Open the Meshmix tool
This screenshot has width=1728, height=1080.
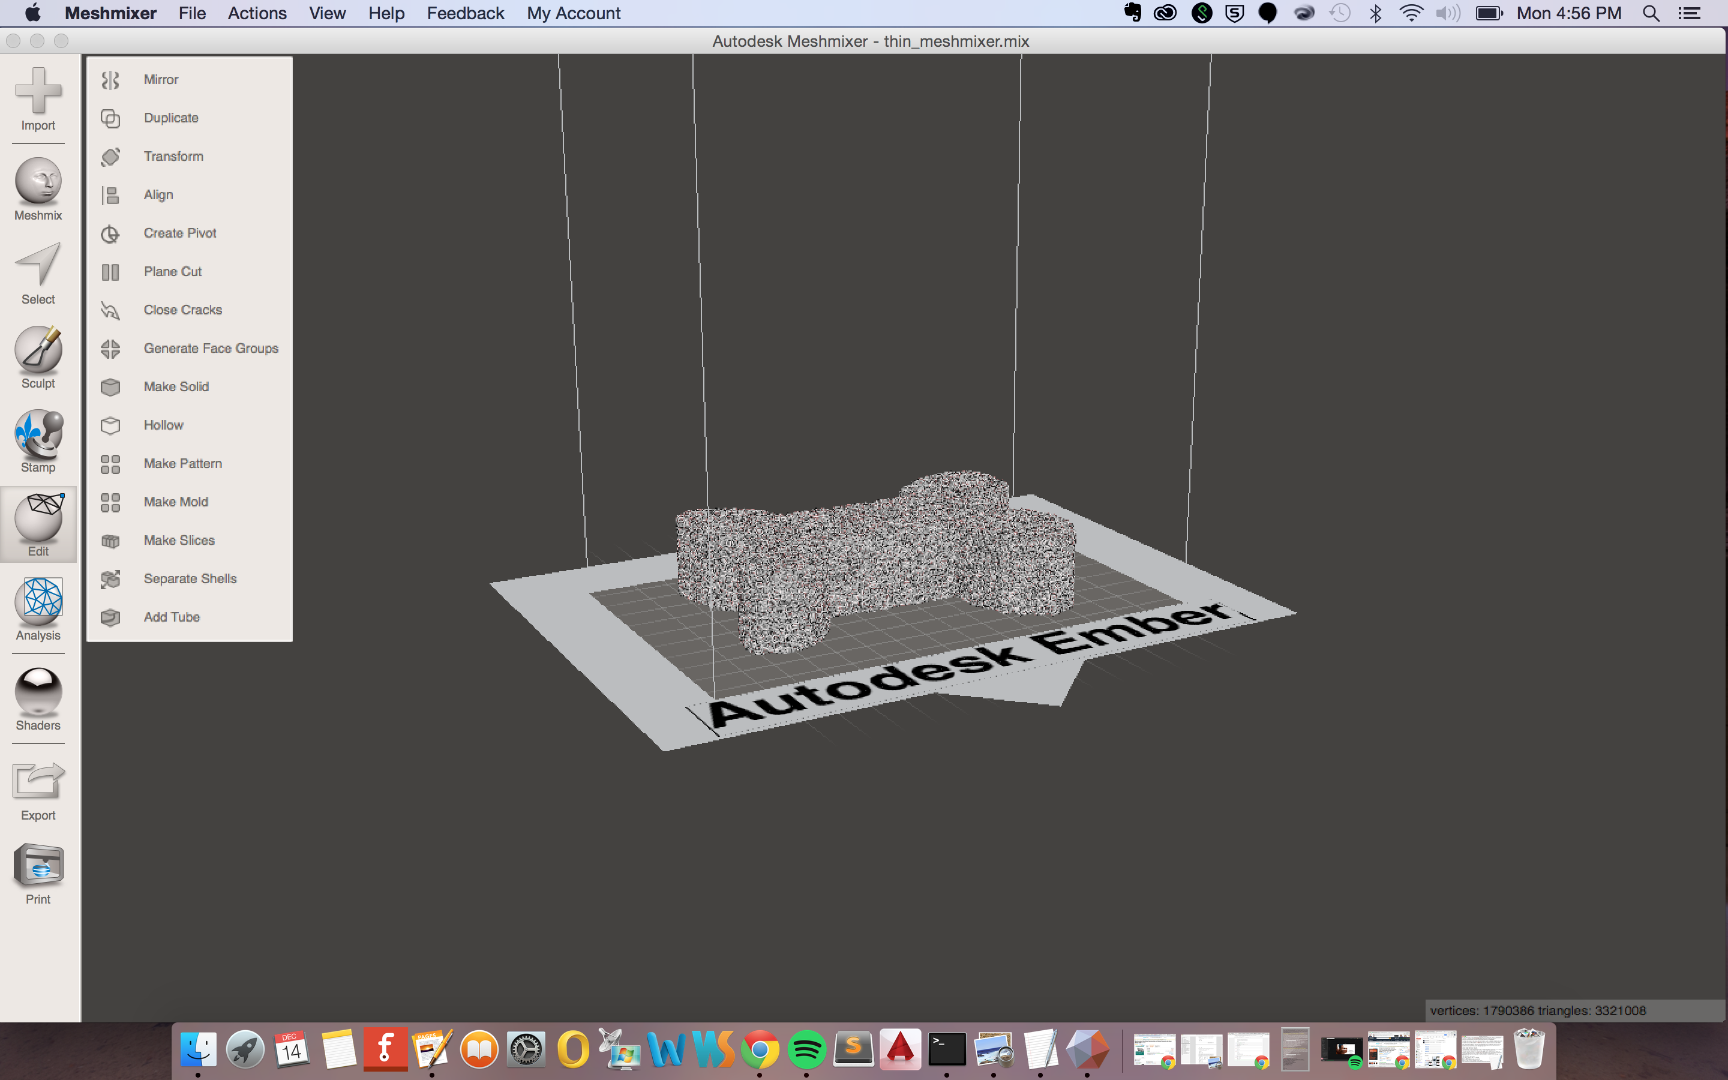[38, 188]
